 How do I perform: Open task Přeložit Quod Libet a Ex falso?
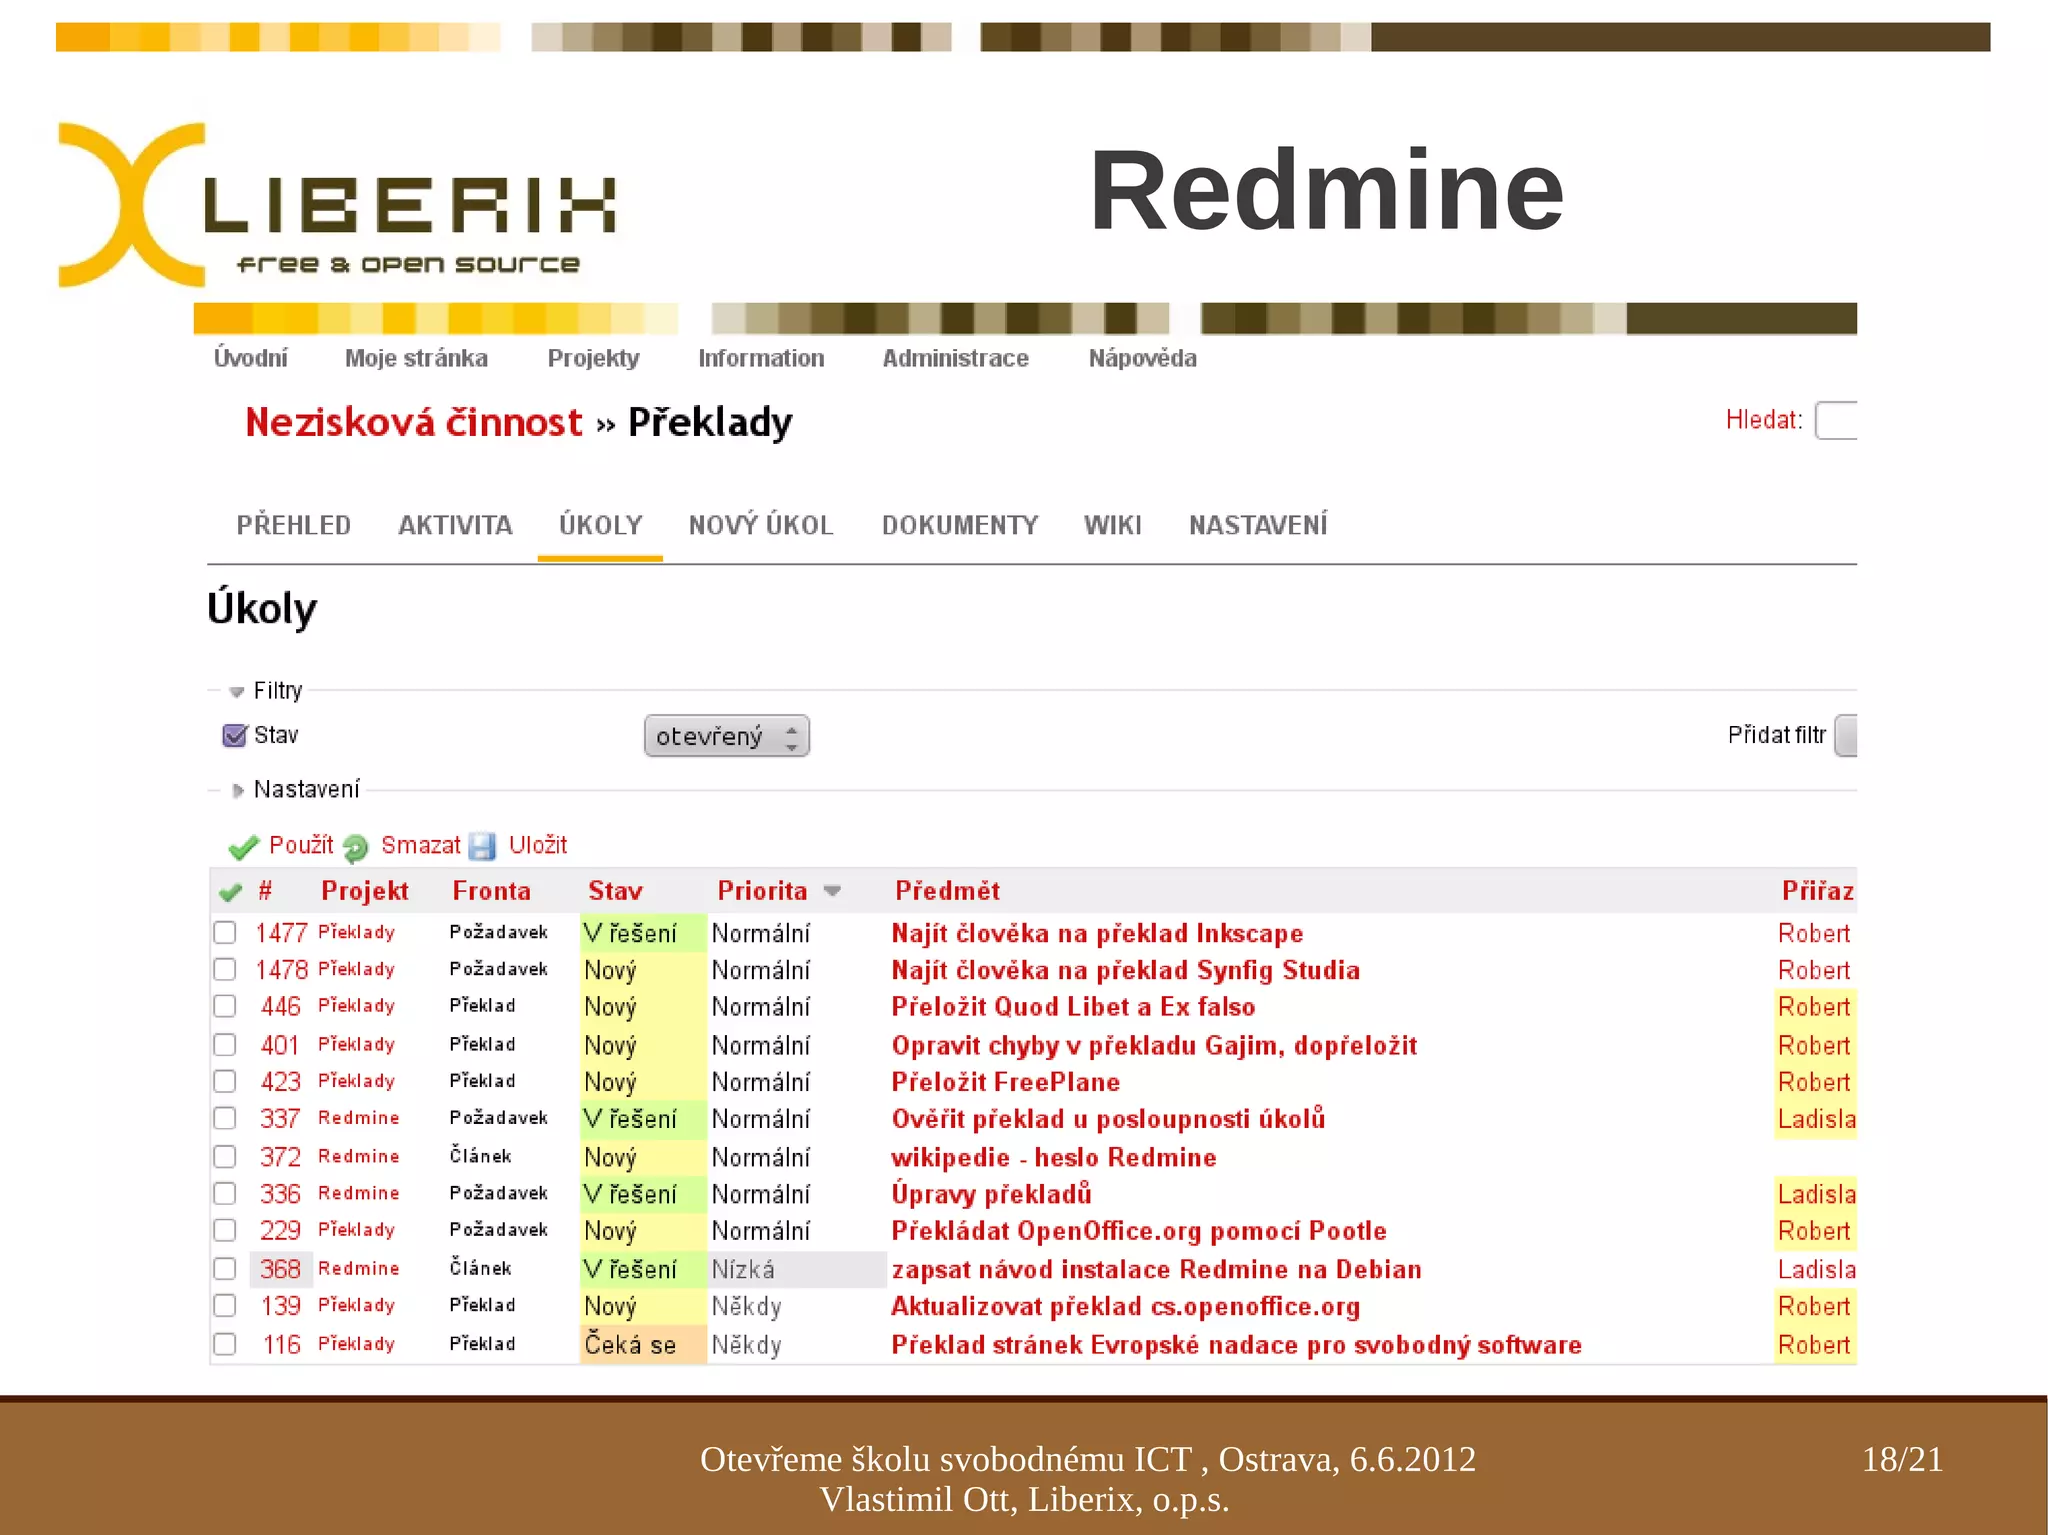(x=1073, y=1006)
